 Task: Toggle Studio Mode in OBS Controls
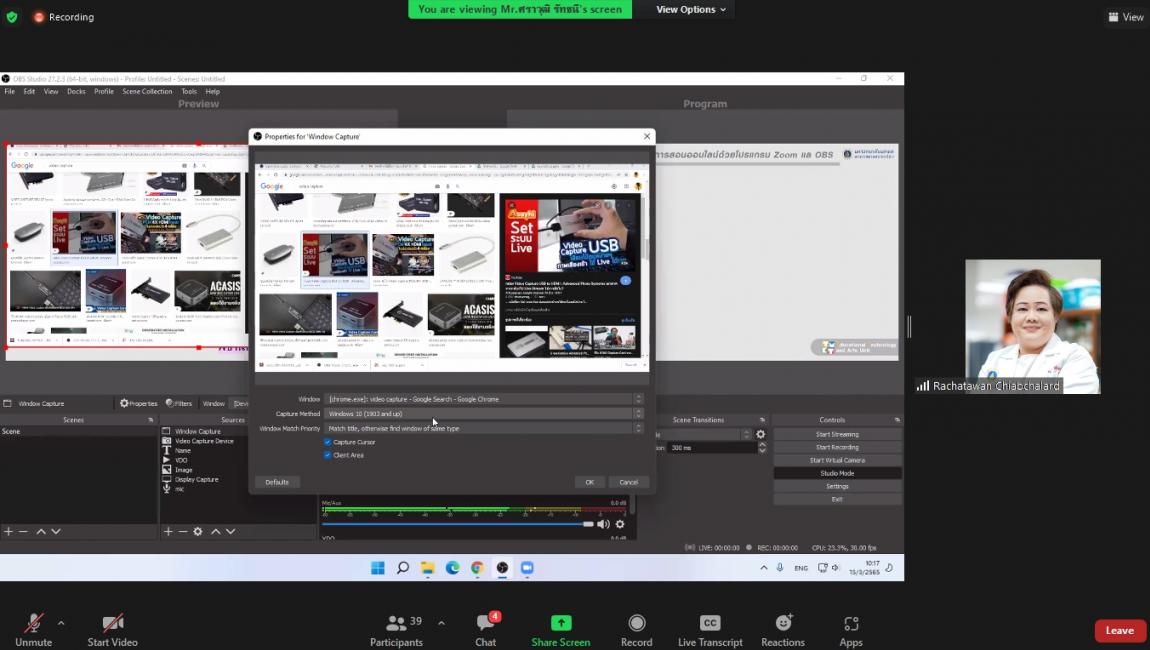click(x=837, y=473)
